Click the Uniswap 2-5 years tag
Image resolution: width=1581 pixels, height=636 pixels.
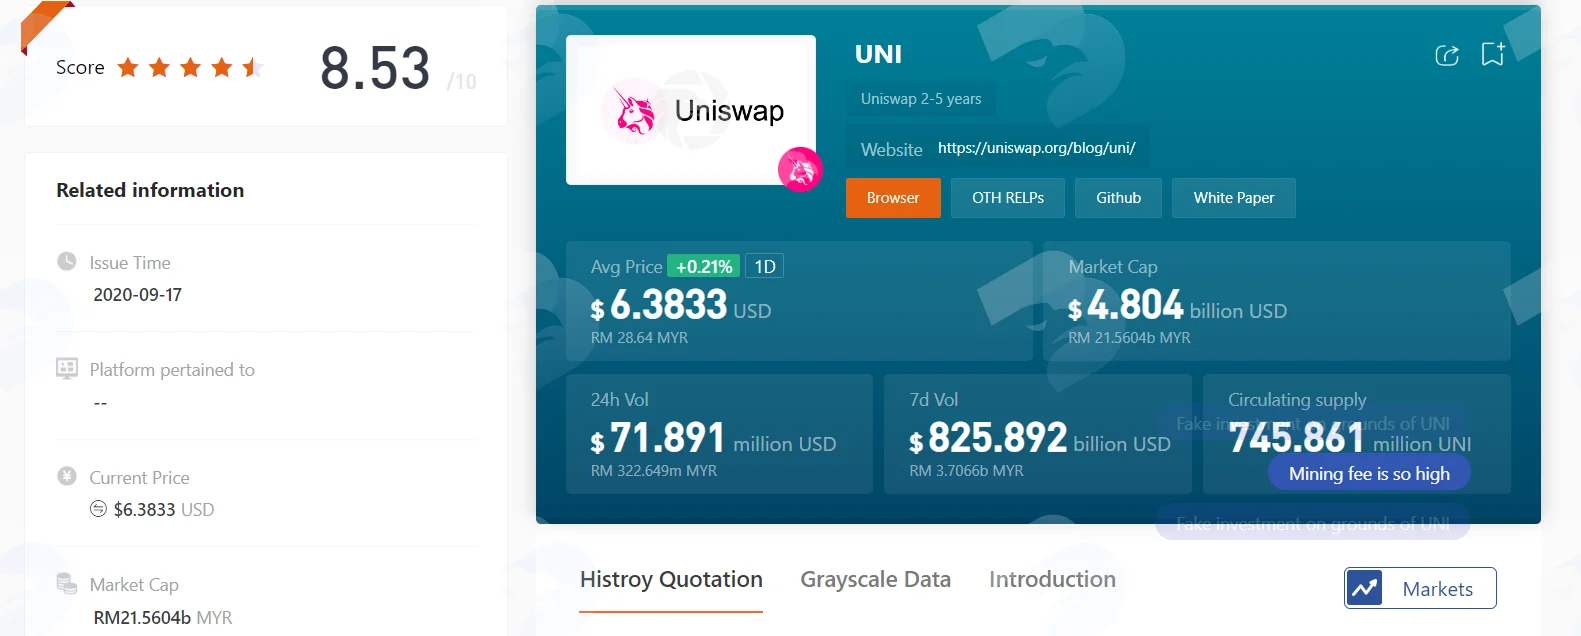(921, 99)
